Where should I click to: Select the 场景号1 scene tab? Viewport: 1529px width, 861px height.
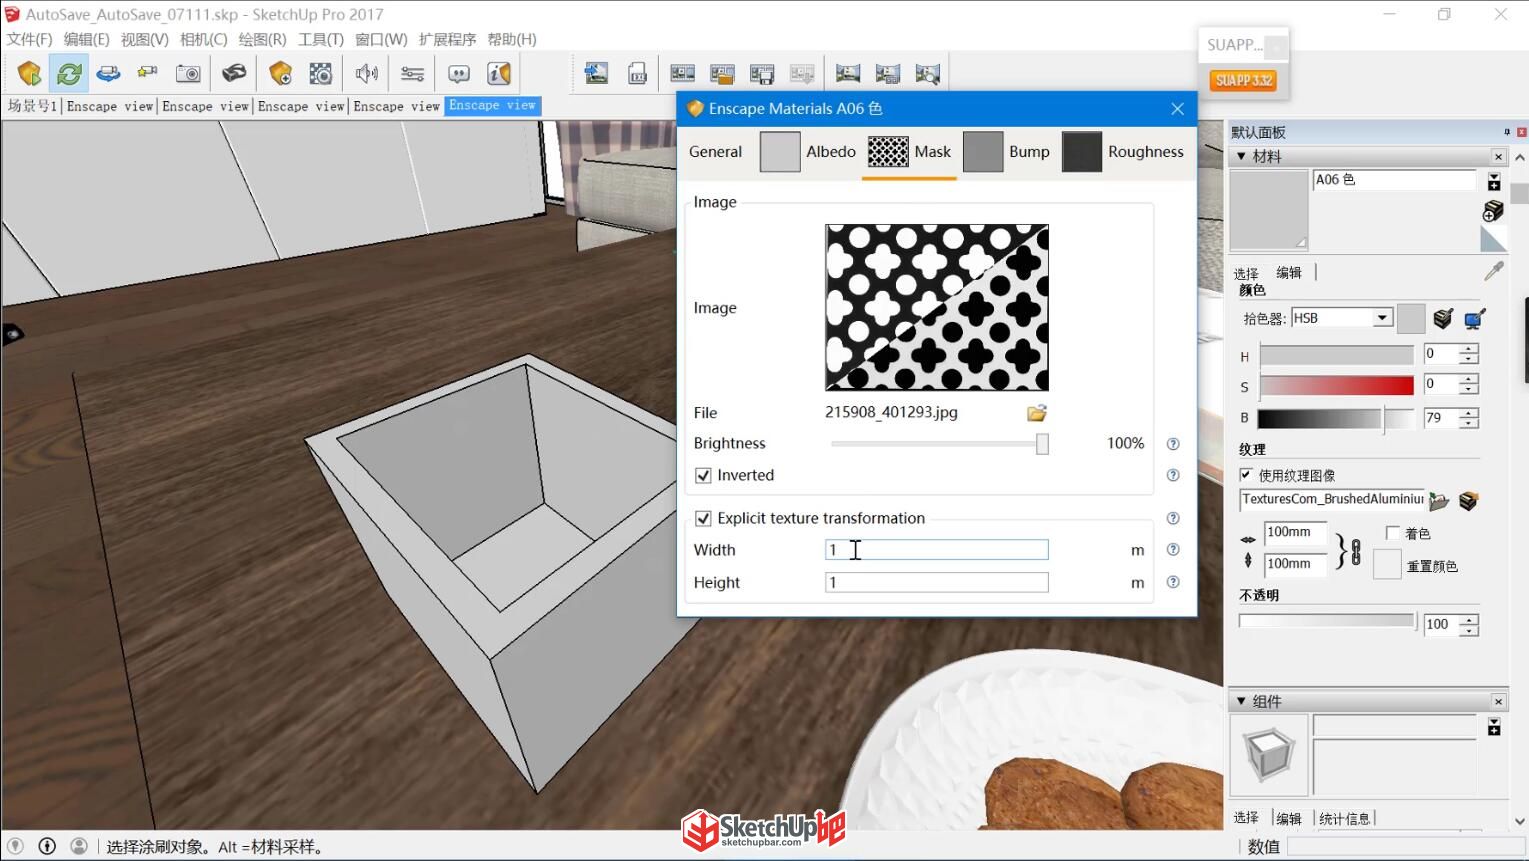[32, 106]
